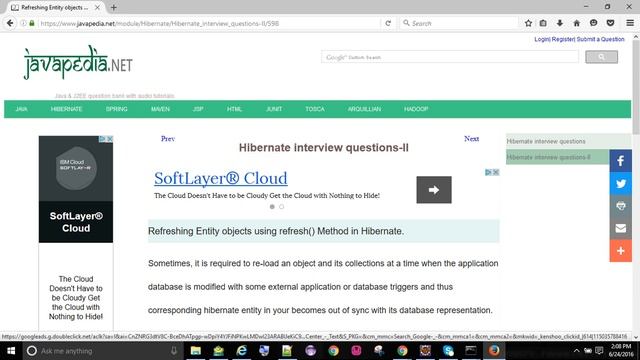This screenshot has height=360, width=640.
Task: Click the Google custom search box
Action: pyautogui.click(x=450, y=57)
